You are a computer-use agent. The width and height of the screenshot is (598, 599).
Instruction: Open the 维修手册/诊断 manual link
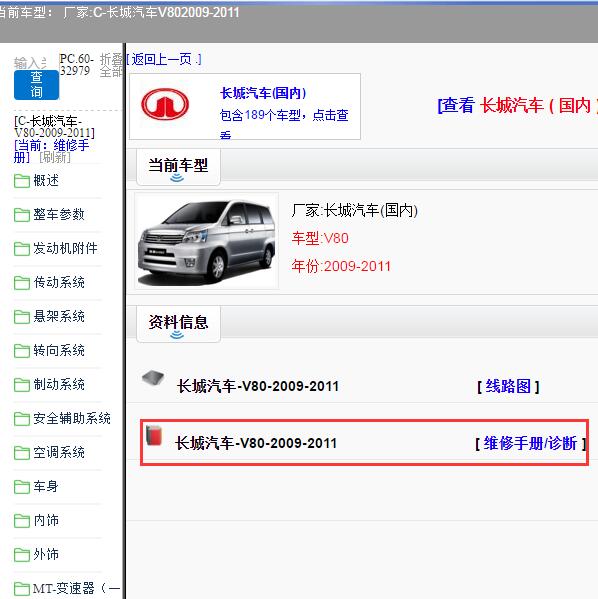click(530, 444)
